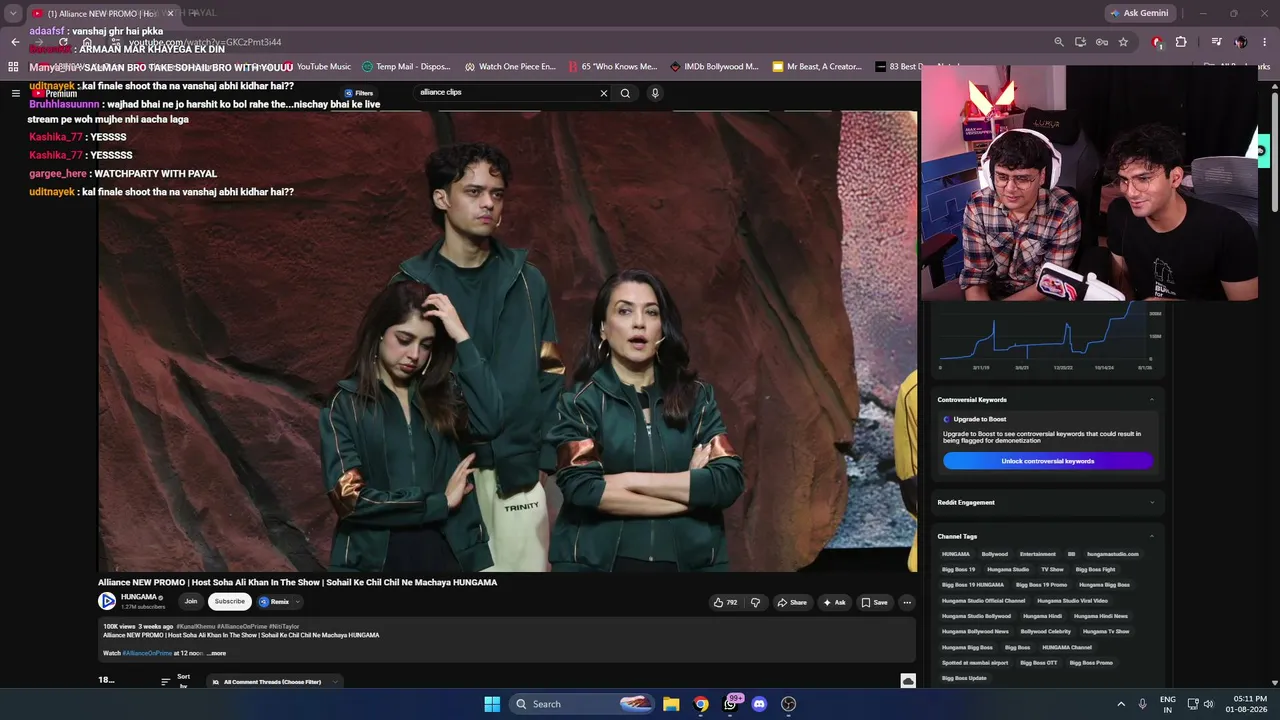The width and height of the screenshot is (1280, 720).
Task: Open WhatsApp from the taskbar
Action: pos(730,704)
